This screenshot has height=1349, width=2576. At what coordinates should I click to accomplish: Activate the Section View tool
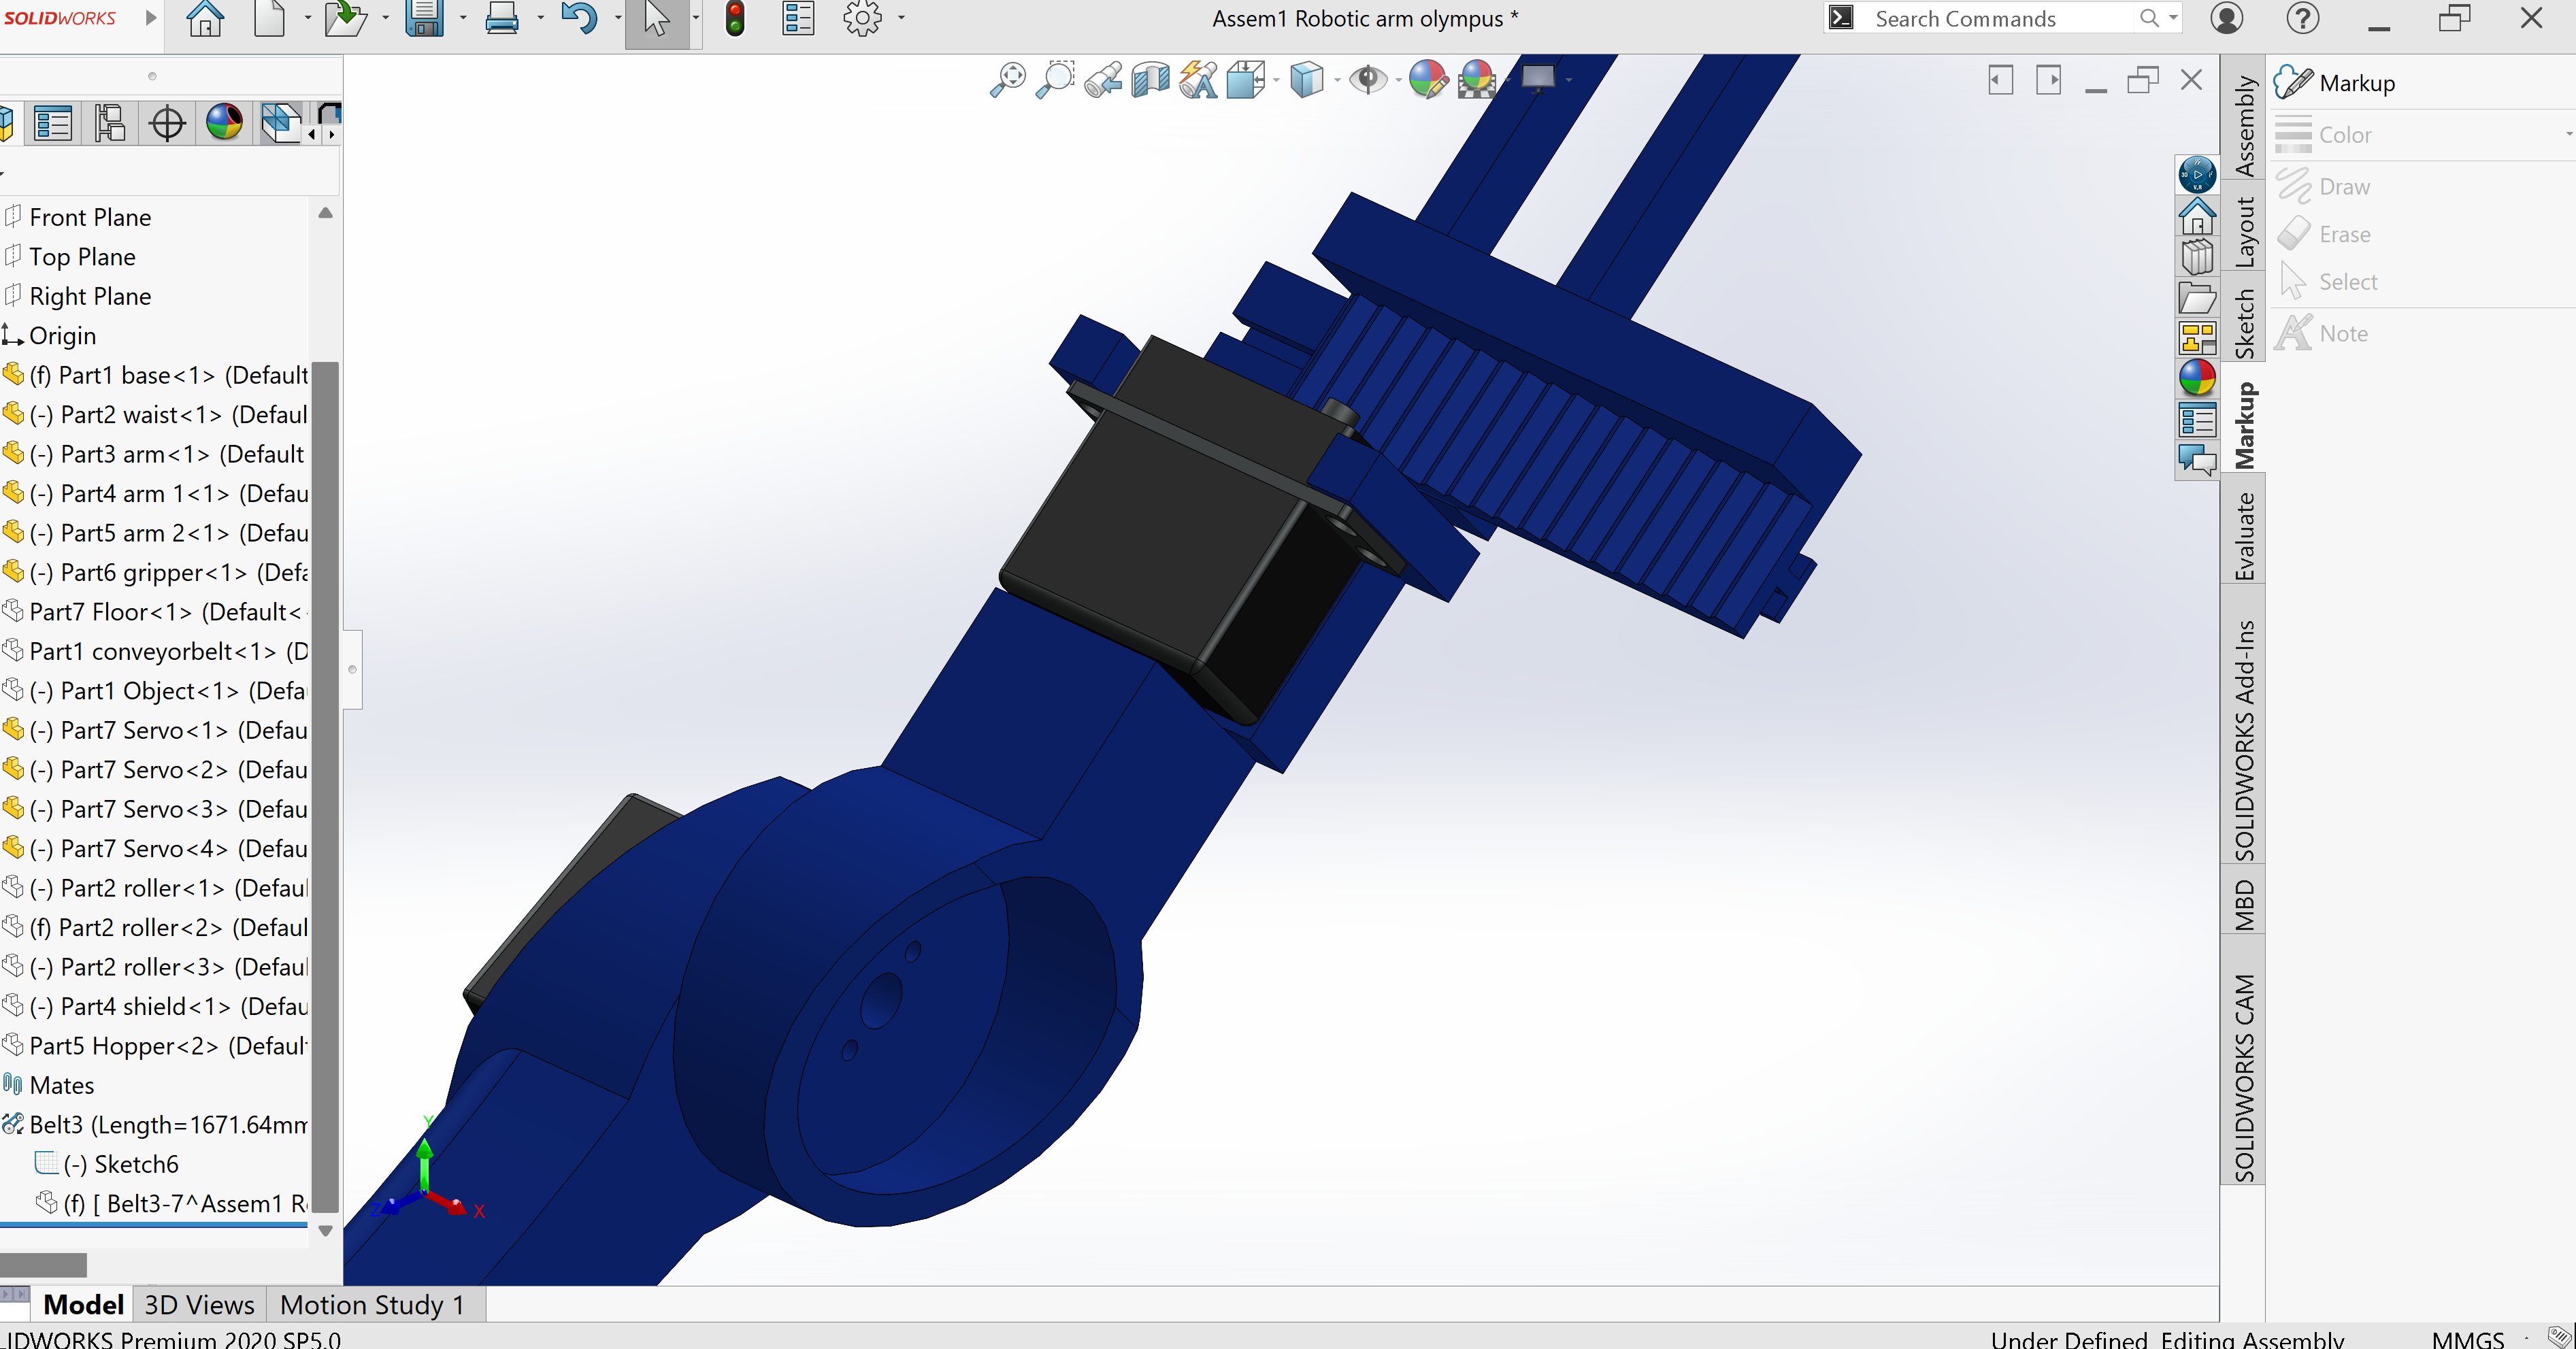[x=1150, y=79]
